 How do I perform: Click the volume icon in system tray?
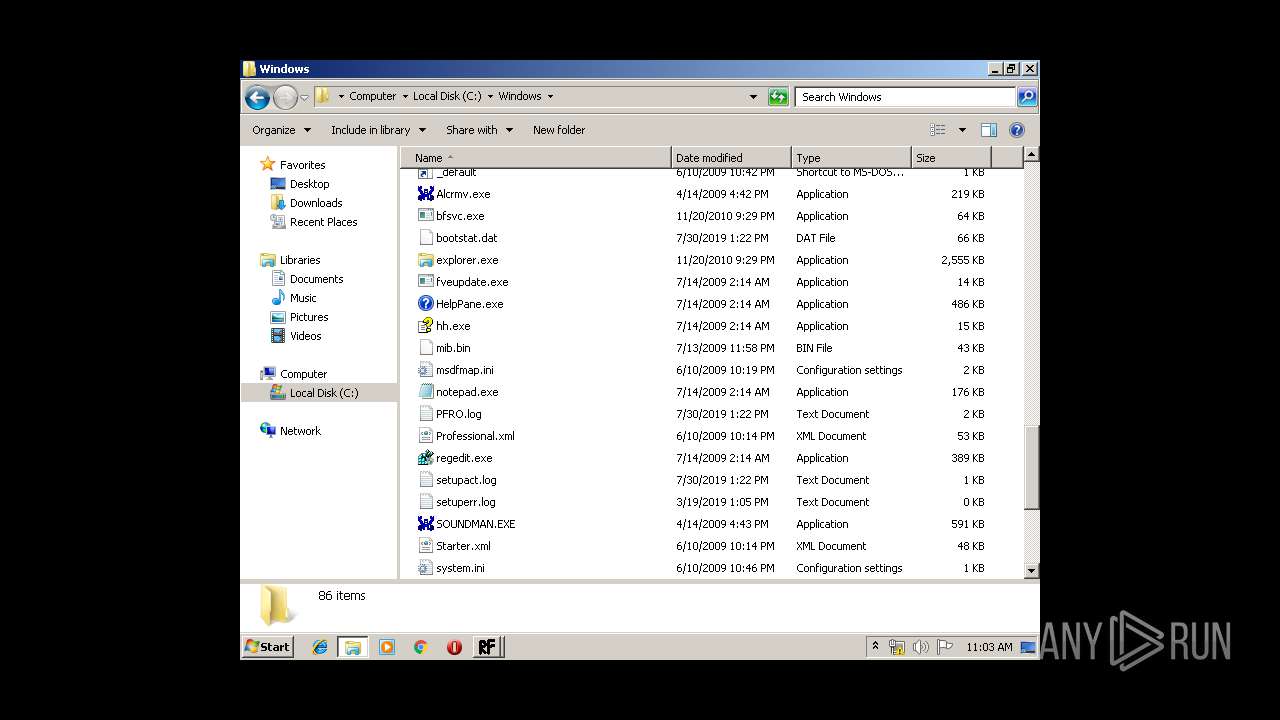coord(920,647)
